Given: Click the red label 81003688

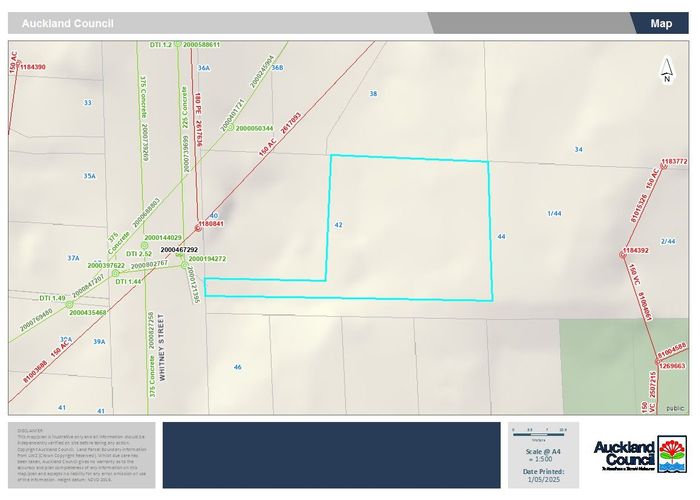Looking at the screenshot, I should pos(35,372).
